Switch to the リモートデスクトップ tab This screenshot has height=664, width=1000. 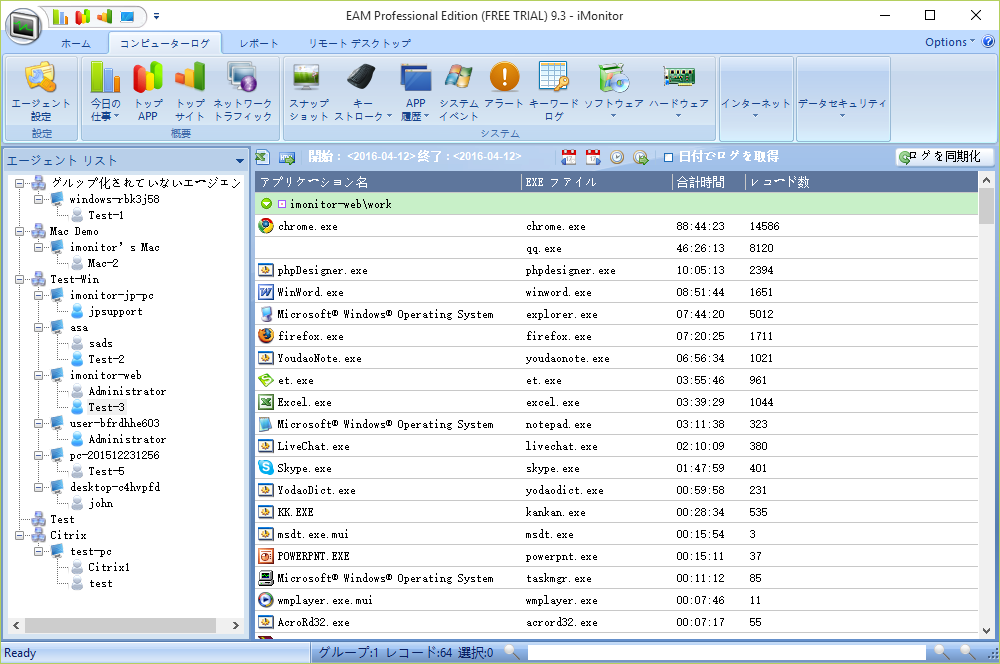[359, 44]
